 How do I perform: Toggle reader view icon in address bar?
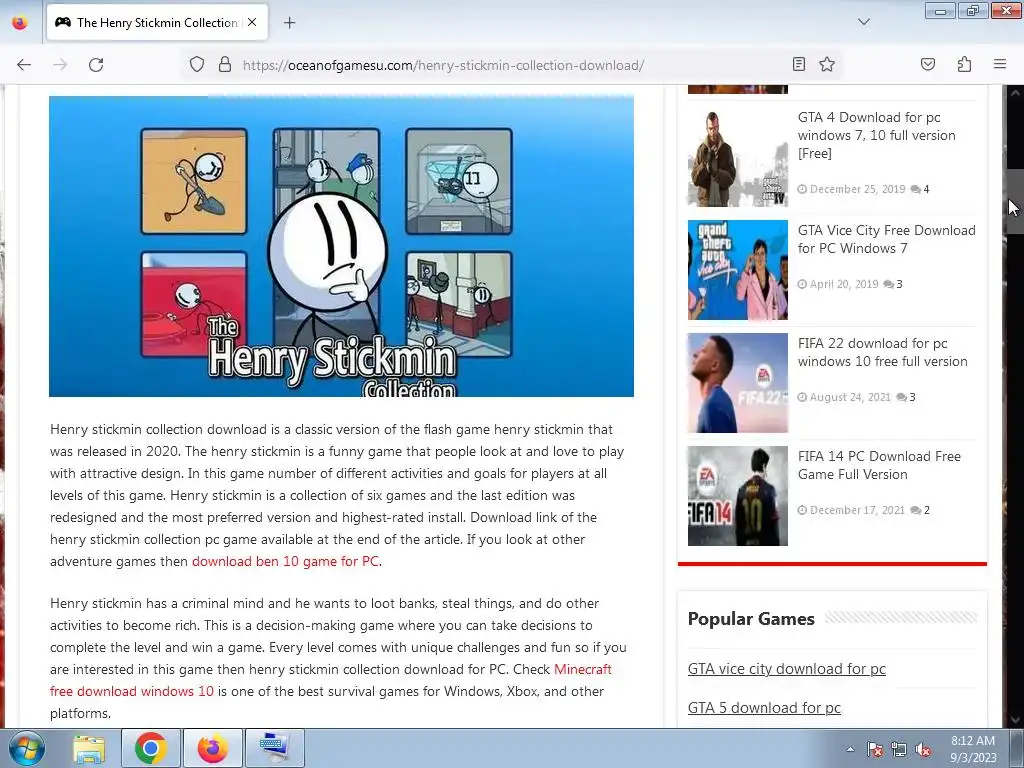[798, 65]
